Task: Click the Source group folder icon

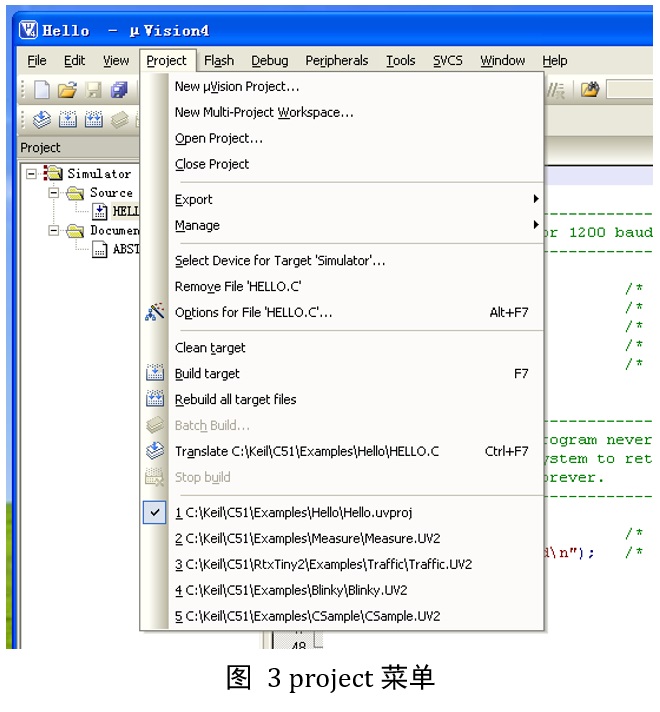Action: [75, 193]
